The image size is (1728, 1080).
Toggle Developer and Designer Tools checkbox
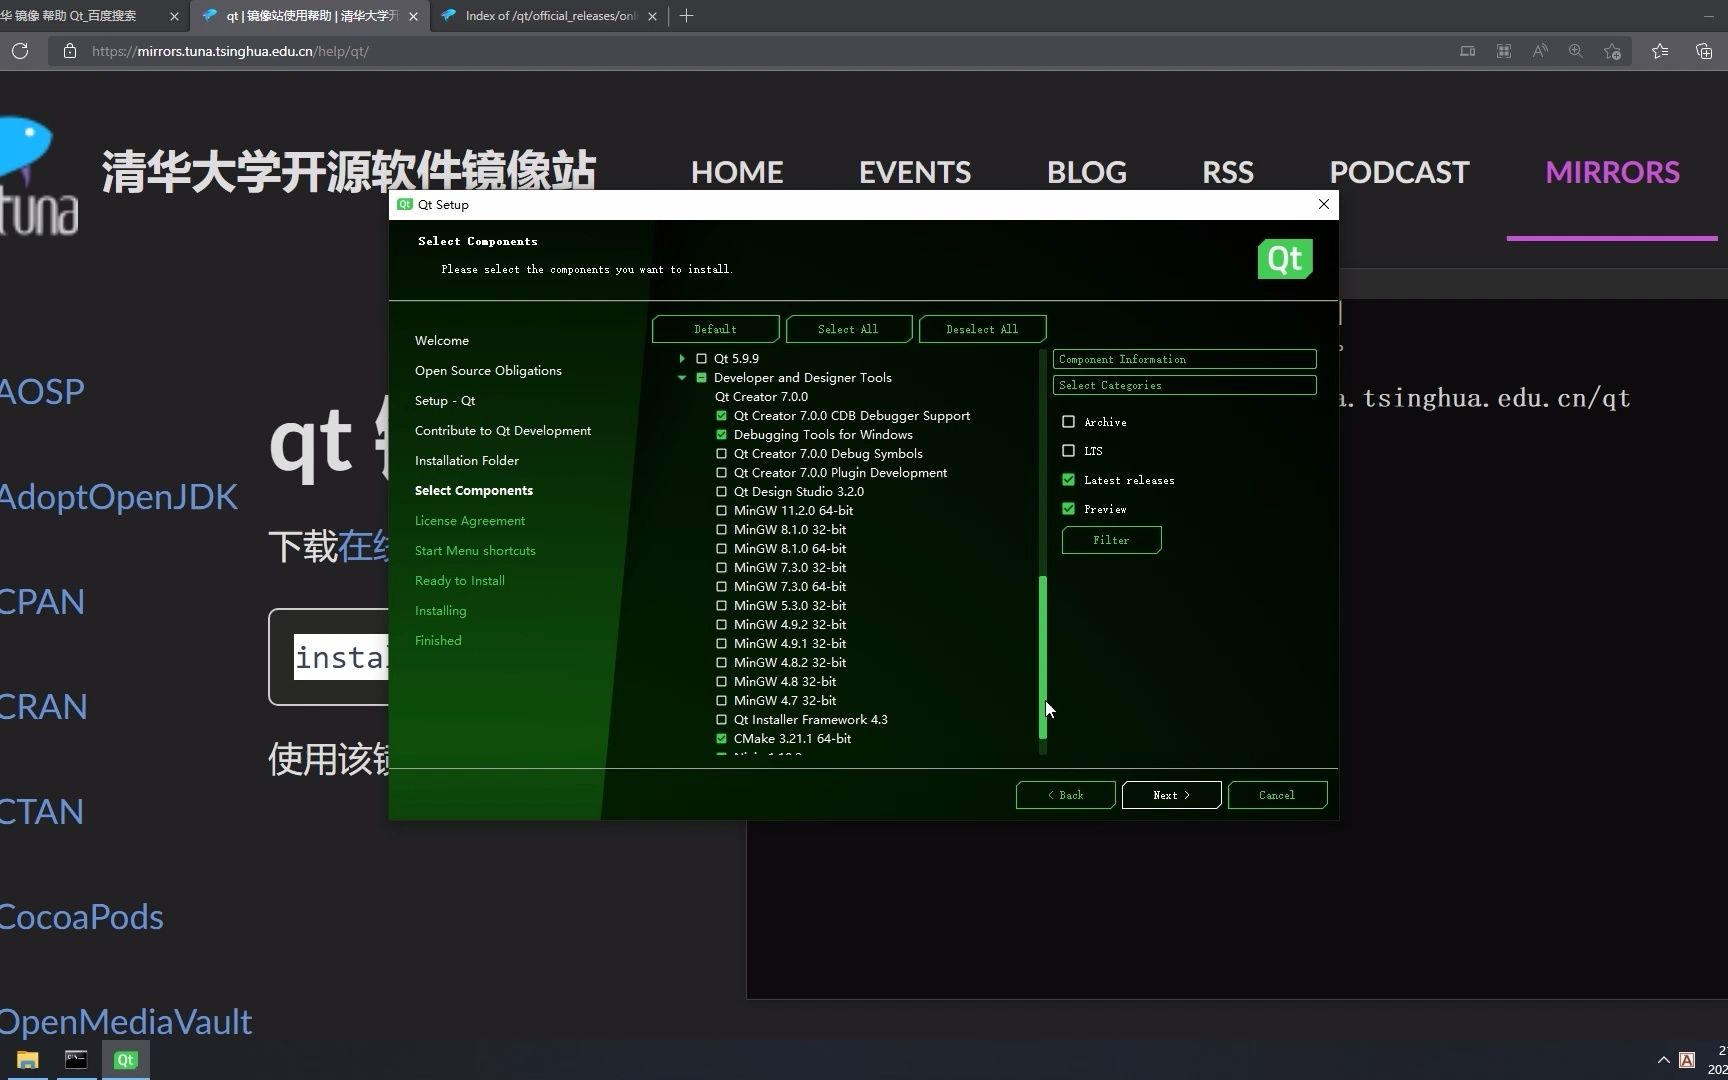(x=701, y=377)
